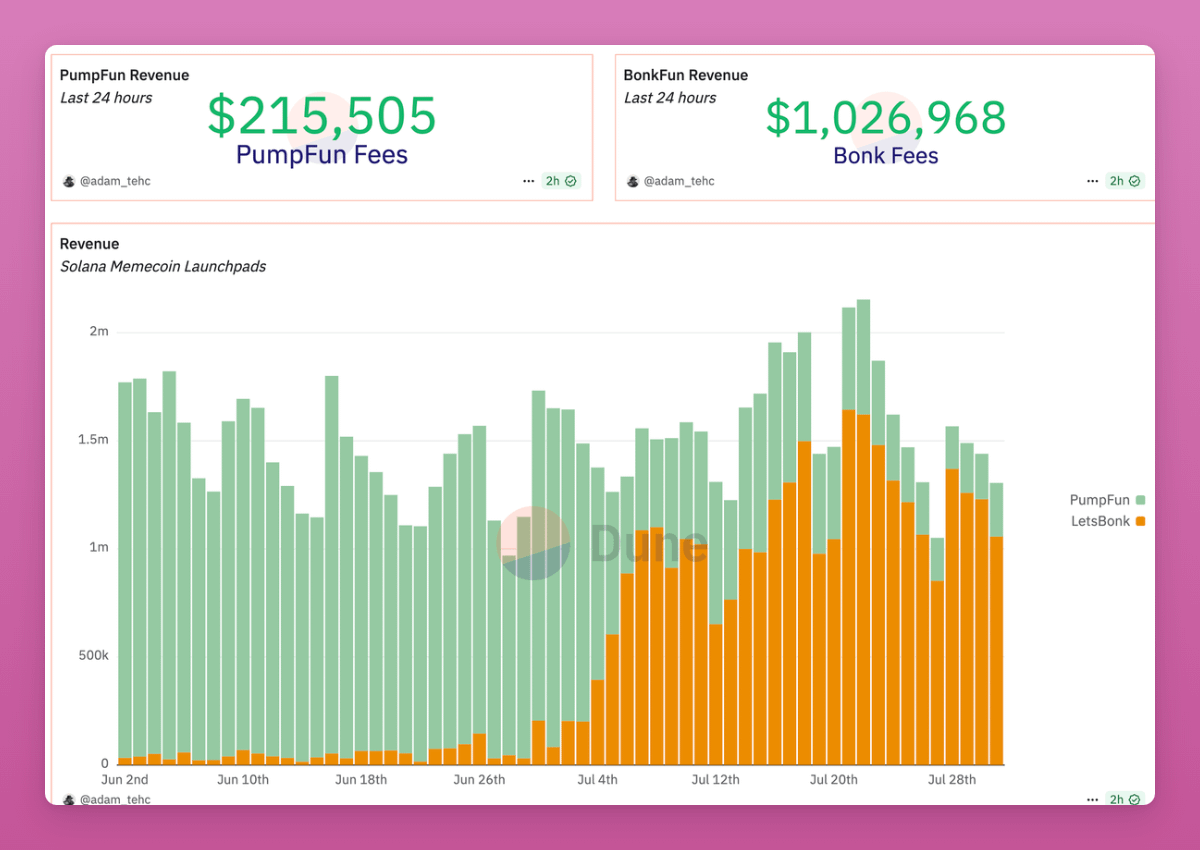Click the 1.5m y-axis label

pos(92,440)
